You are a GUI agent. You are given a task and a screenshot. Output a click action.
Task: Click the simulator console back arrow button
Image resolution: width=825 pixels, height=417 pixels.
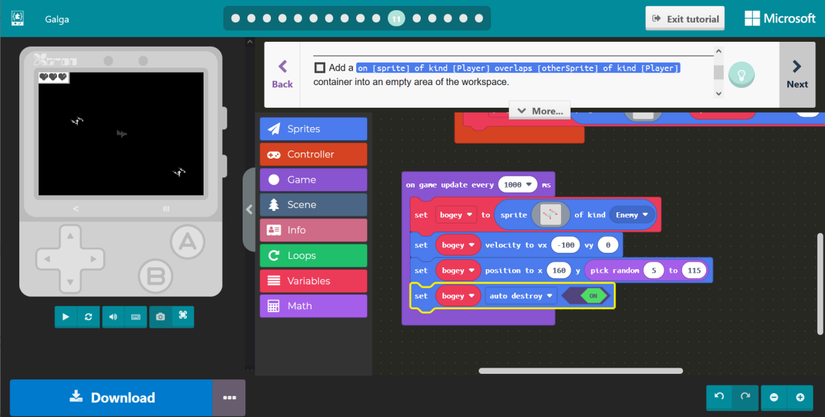76,209
